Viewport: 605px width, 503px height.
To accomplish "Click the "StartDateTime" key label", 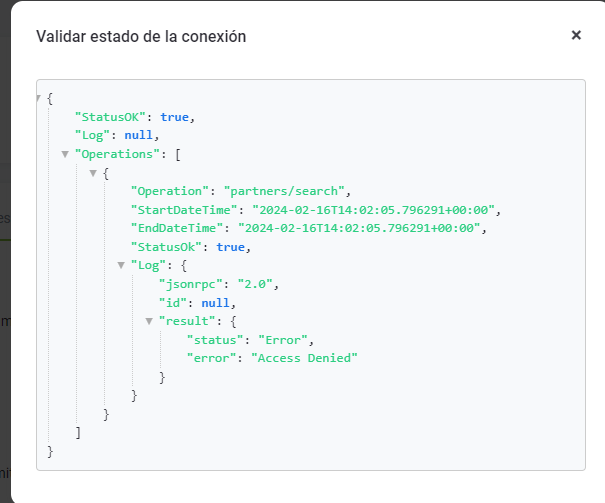I will click(182, 210).
